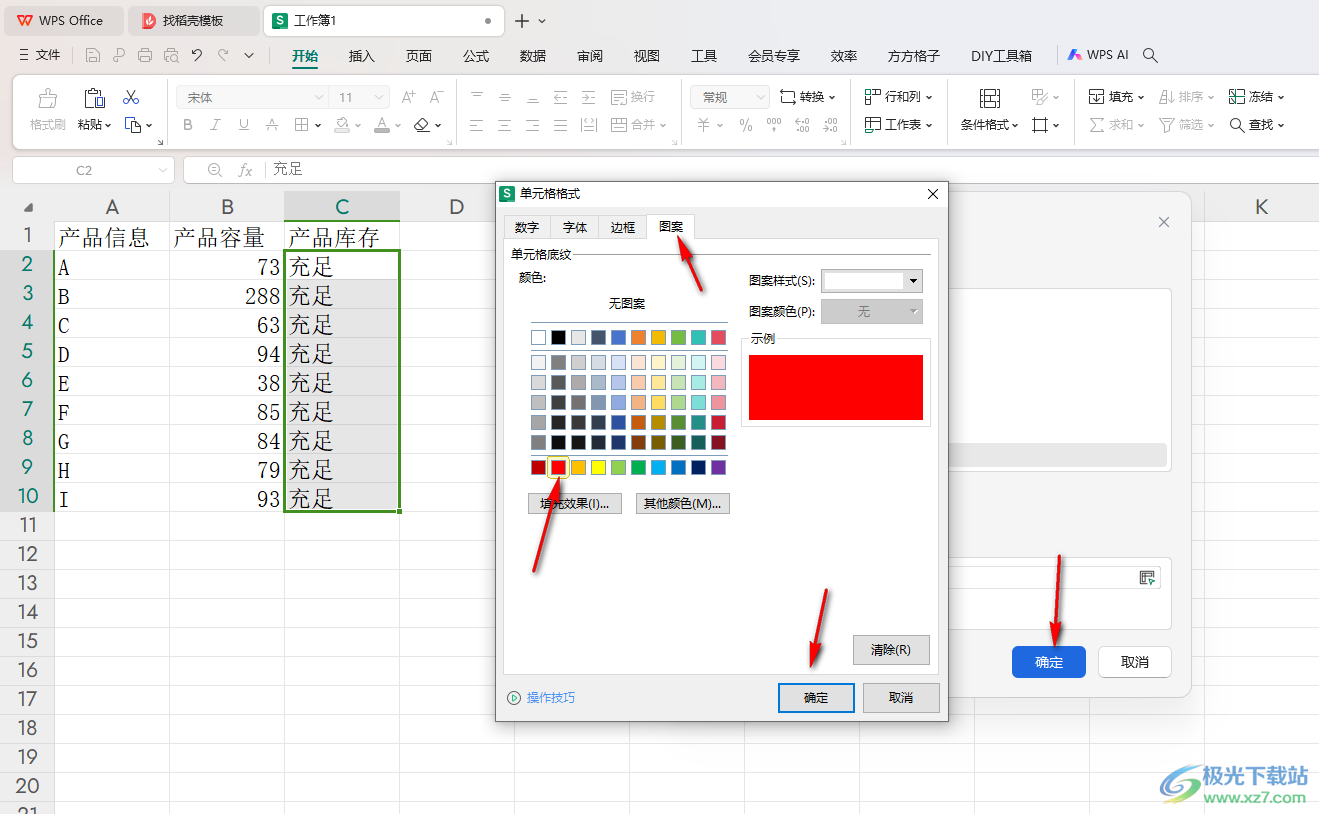1319x814 pixels.
Task: Click the Paste (粘贴) clipboard icon
Action: [94, 98]
